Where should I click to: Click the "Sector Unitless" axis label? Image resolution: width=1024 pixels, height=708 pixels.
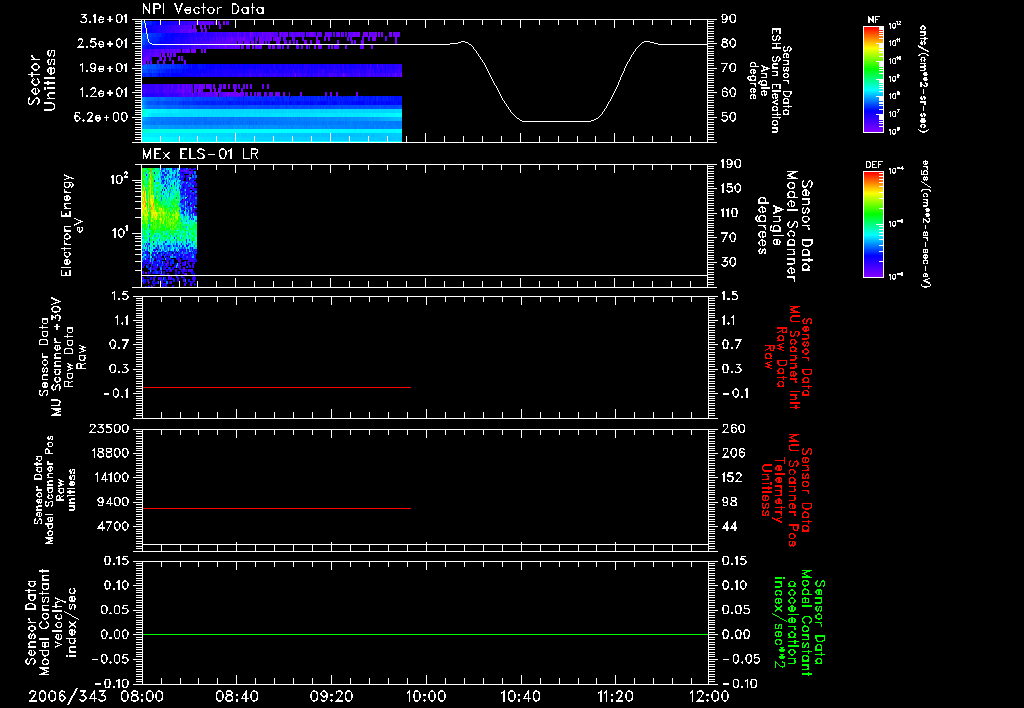point(41,80)
